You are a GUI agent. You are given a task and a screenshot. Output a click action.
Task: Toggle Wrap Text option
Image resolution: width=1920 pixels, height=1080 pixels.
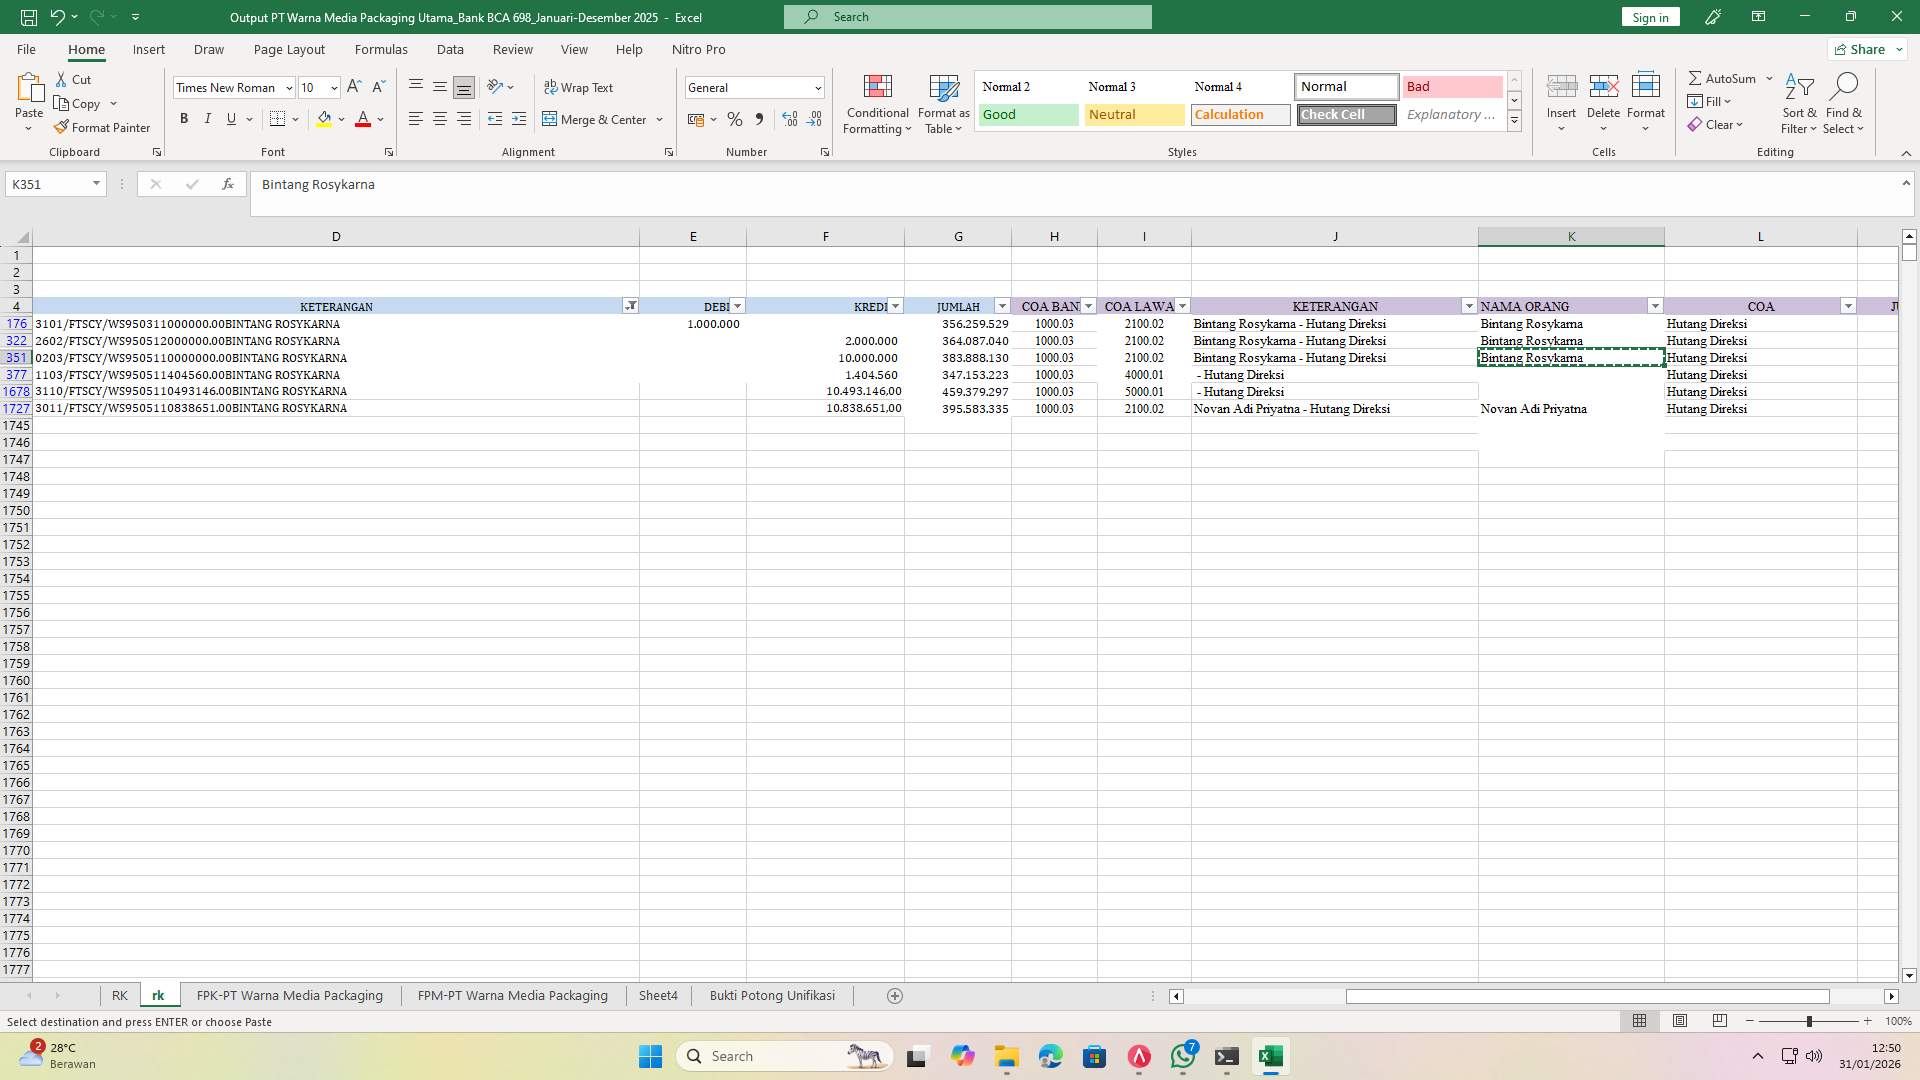(578, 88)
